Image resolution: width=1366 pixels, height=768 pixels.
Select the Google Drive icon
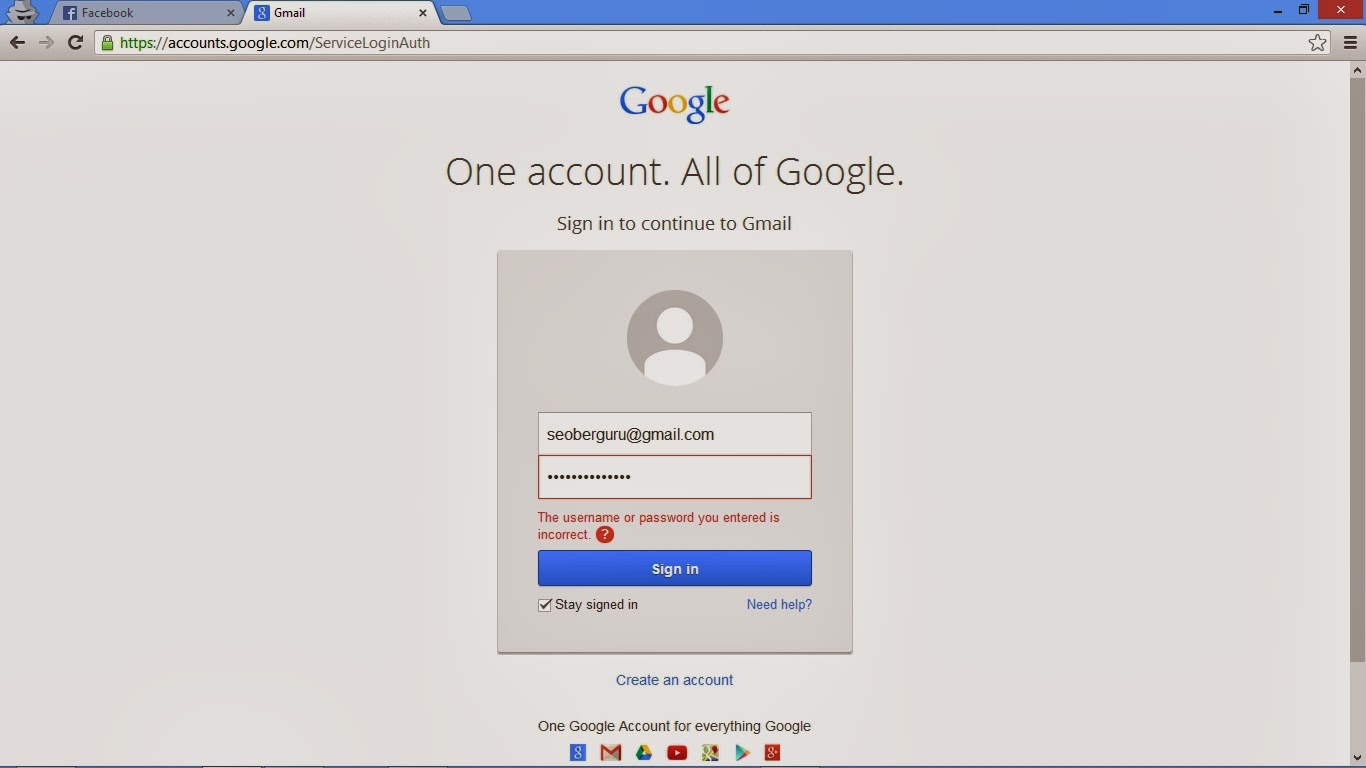[x=644, y=752]
